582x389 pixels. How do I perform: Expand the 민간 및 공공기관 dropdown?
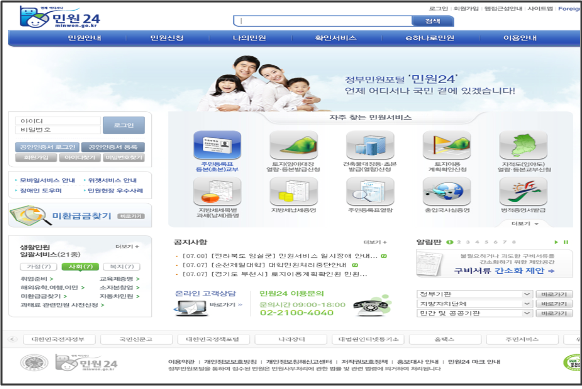526,313
